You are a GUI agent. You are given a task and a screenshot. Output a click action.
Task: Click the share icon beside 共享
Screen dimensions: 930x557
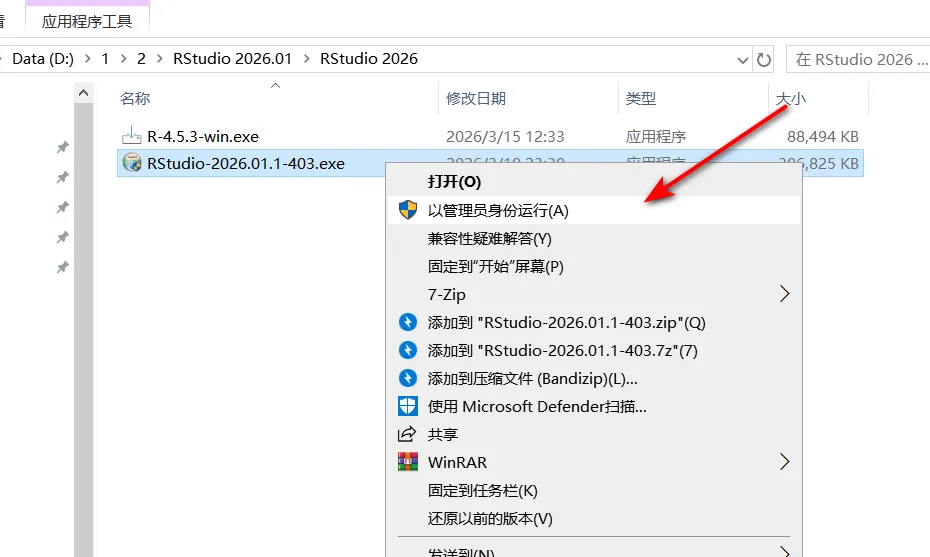pos(407,434)
